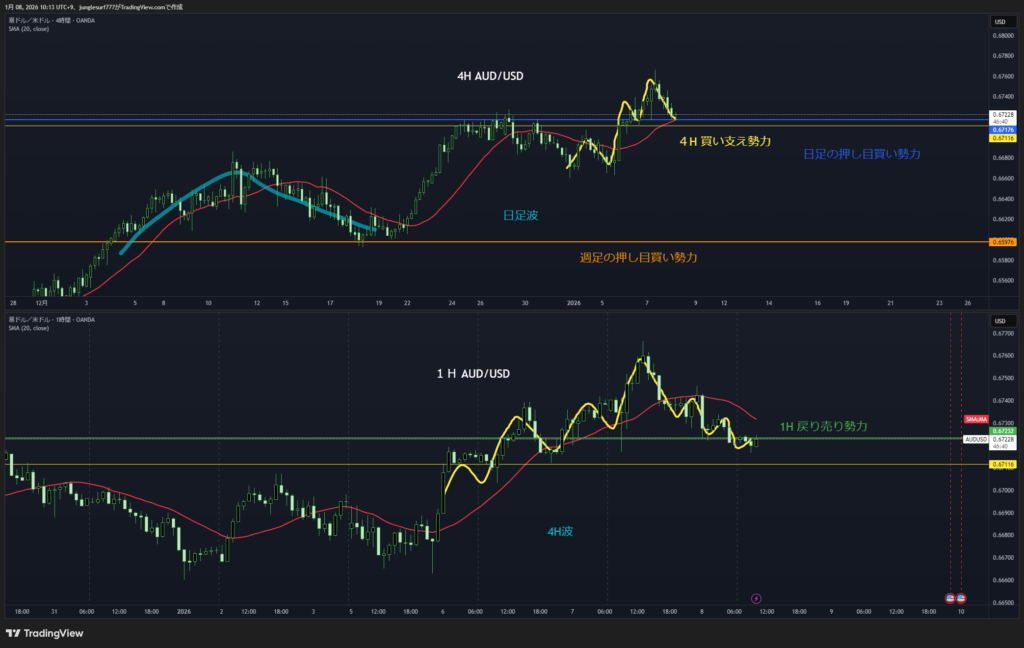The width and height of the screenshot is (1024, 648).
Task: Click the SMA (20, close) legend on lower chart
Action: coord(28,327)
